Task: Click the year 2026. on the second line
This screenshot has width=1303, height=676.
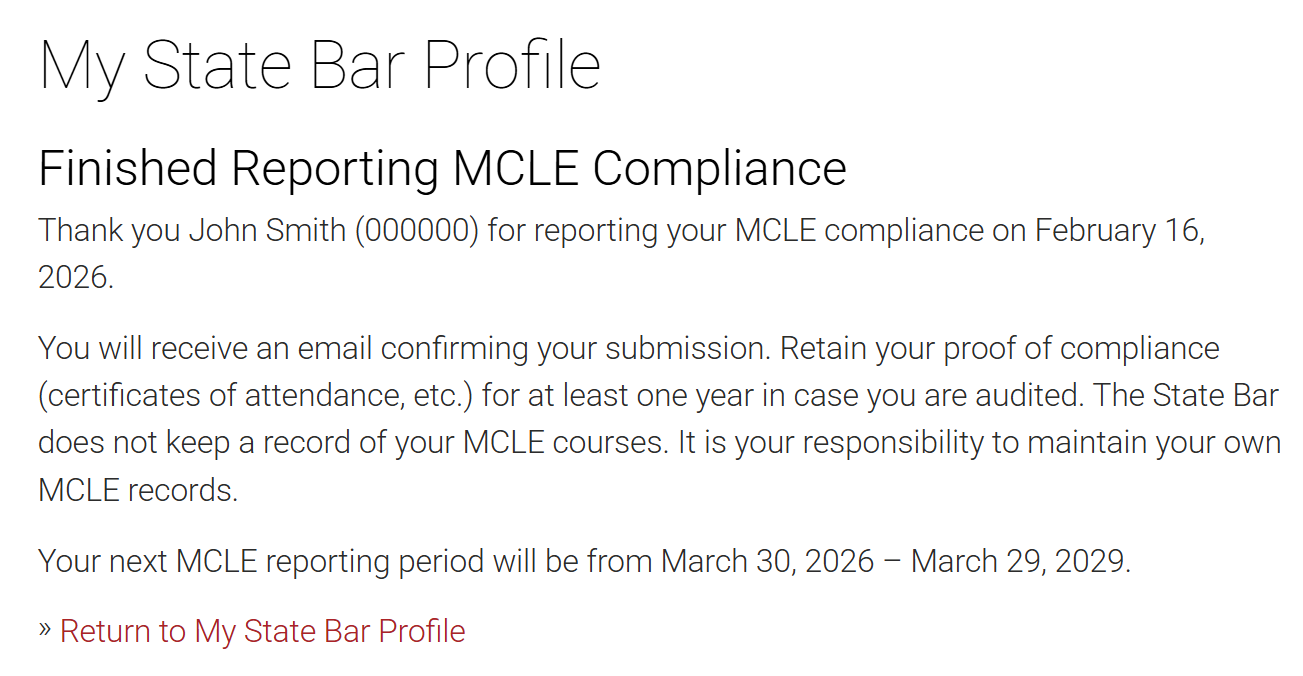Action: (76, 277)
